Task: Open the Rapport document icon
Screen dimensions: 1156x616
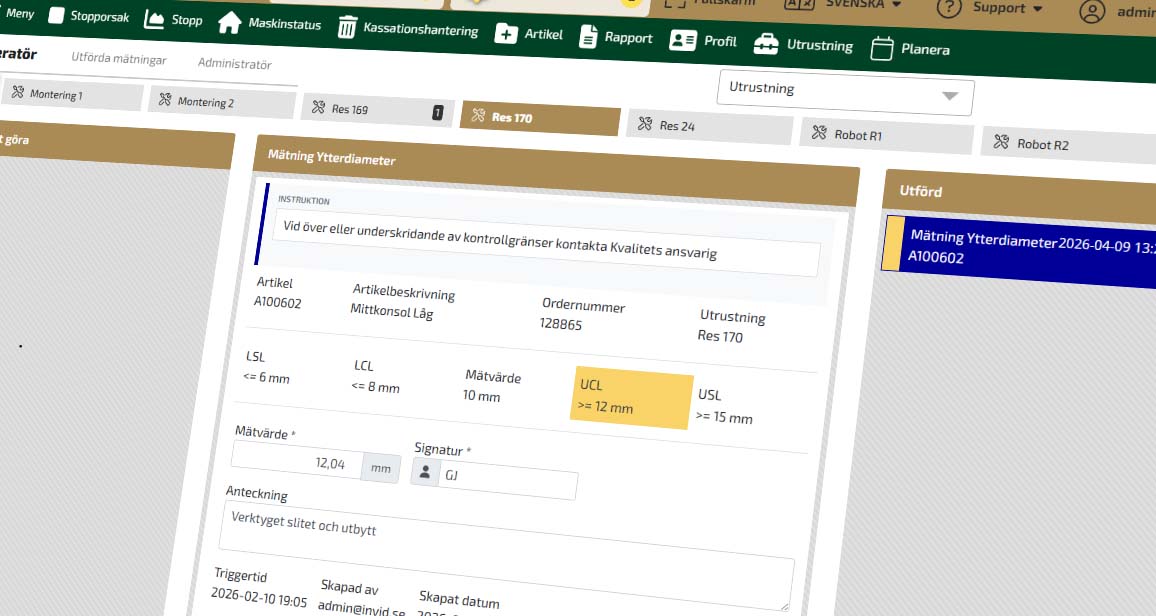Action: click(x=588, y=37)
